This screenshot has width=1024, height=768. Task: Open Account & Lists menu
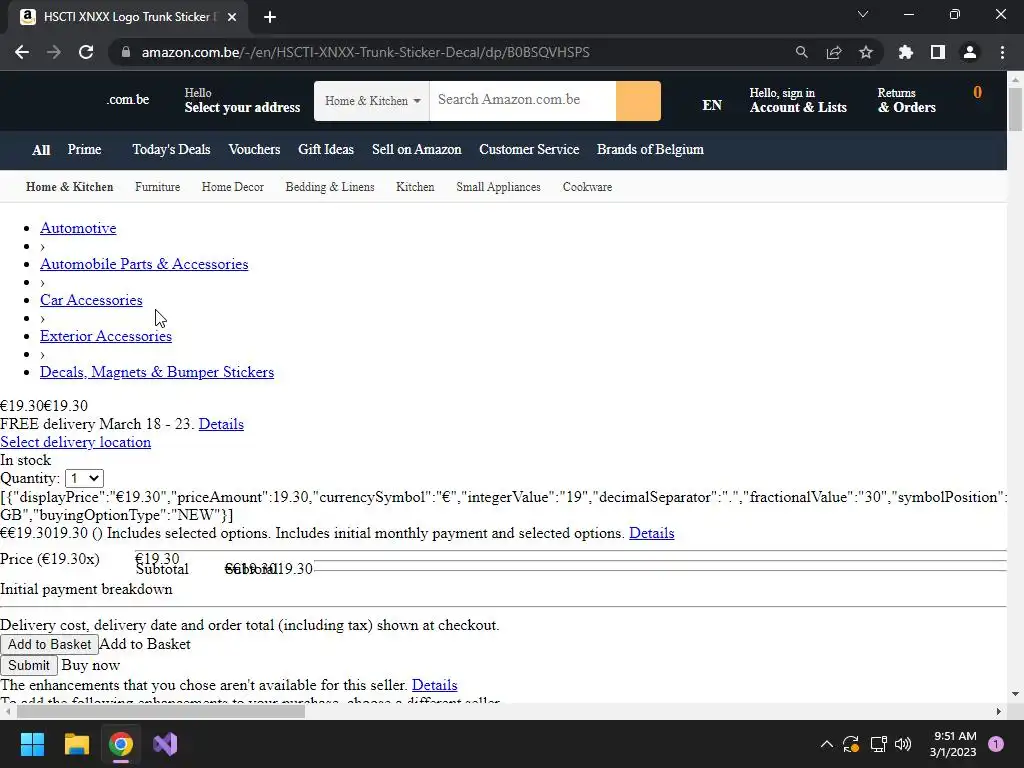pos(798,101)
